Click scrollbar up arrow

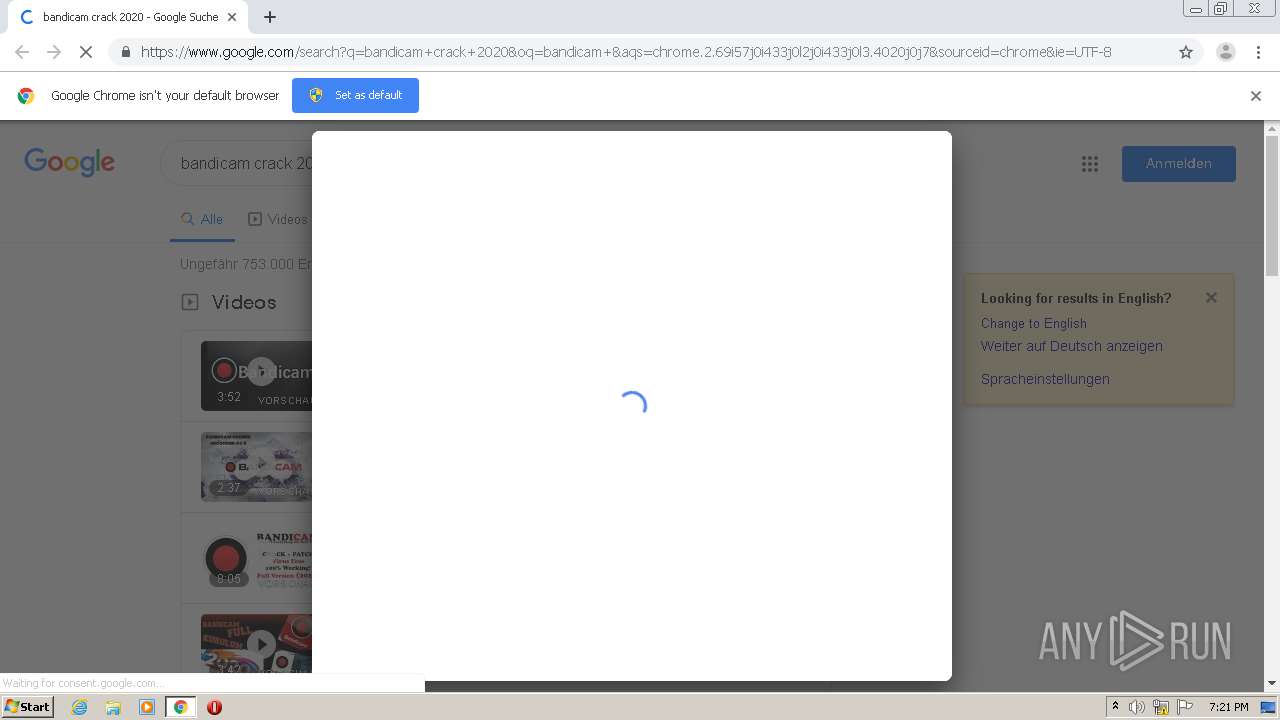(x=1272, y=128)
